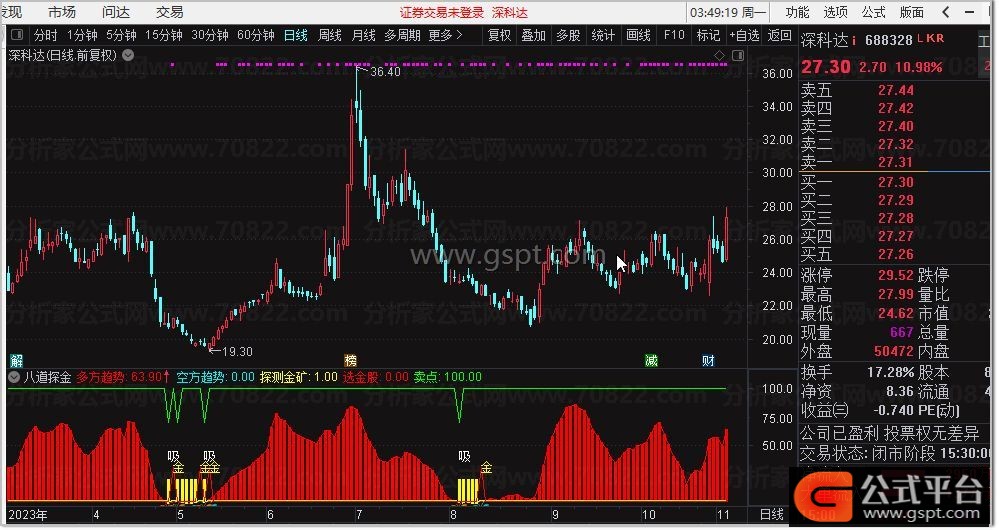Open F10 company information
This screenshot has width=999, height=530.
(673, 35)
